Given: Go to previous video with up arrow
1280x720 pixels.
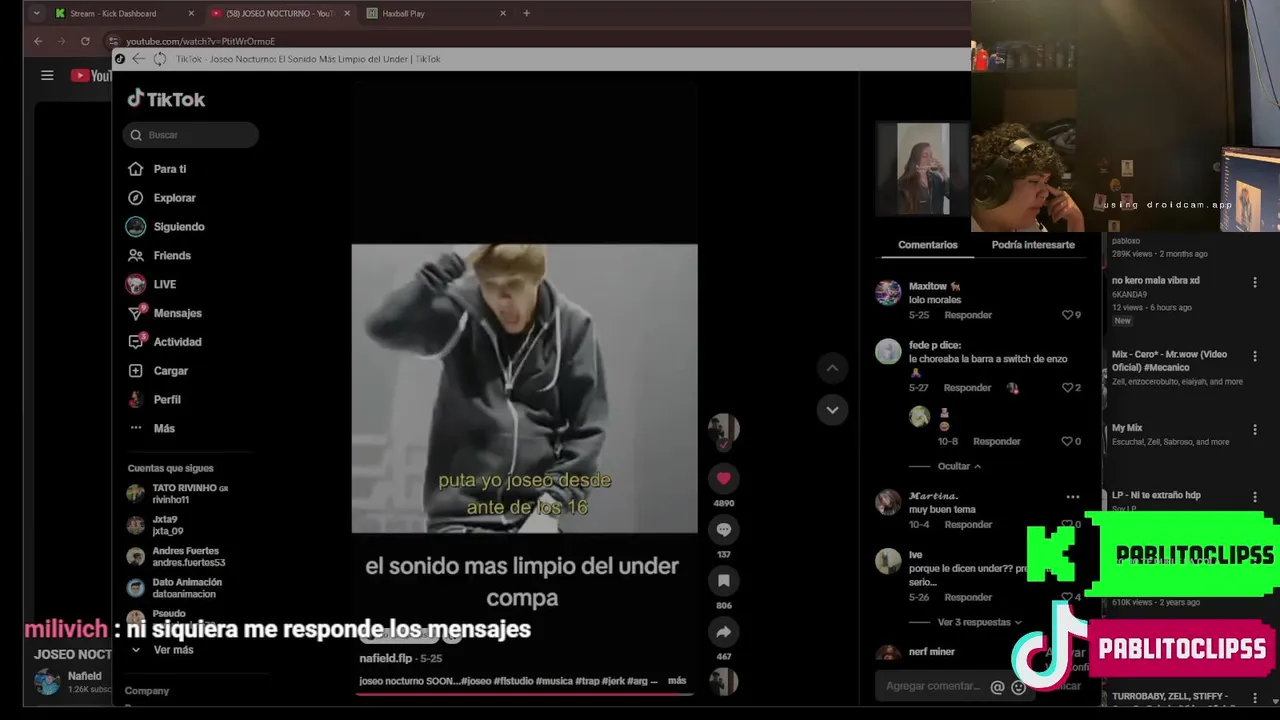Looking at the screenshot, I should coord(832,368).
